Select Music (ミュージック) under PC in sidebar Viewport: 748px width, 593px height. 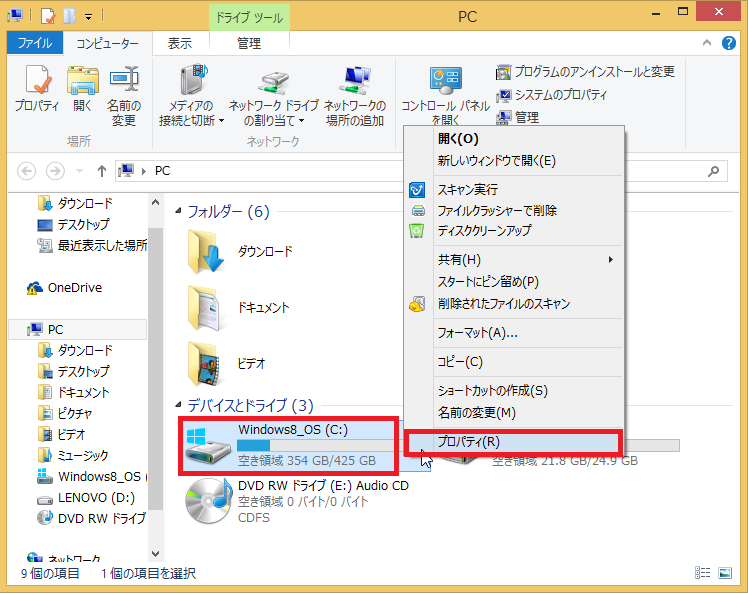click(x=73, y=456)
